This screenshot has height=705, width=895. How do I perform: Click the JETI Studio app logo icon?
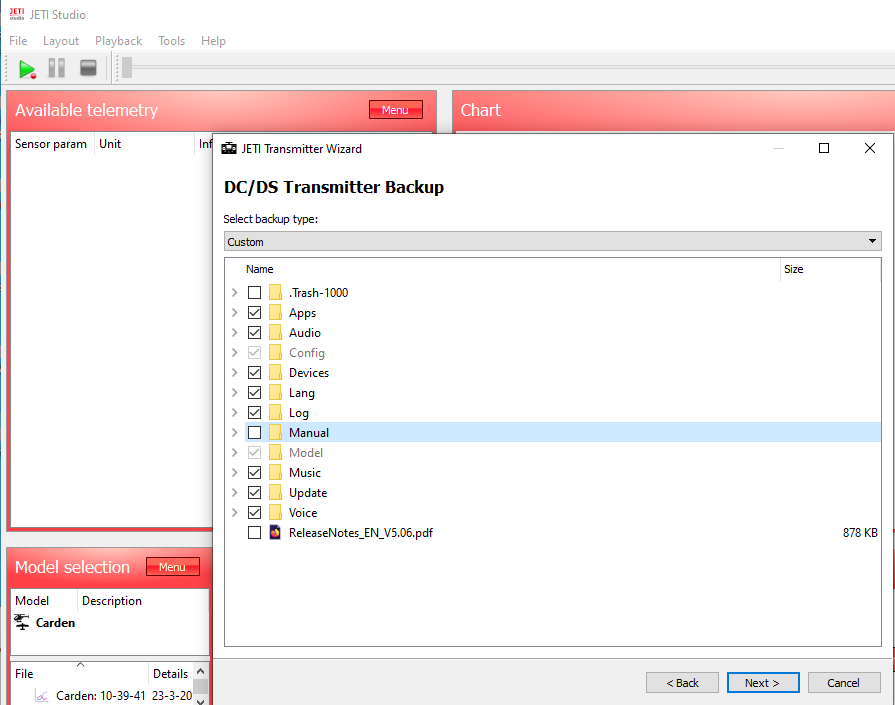[x=17, y=14]
